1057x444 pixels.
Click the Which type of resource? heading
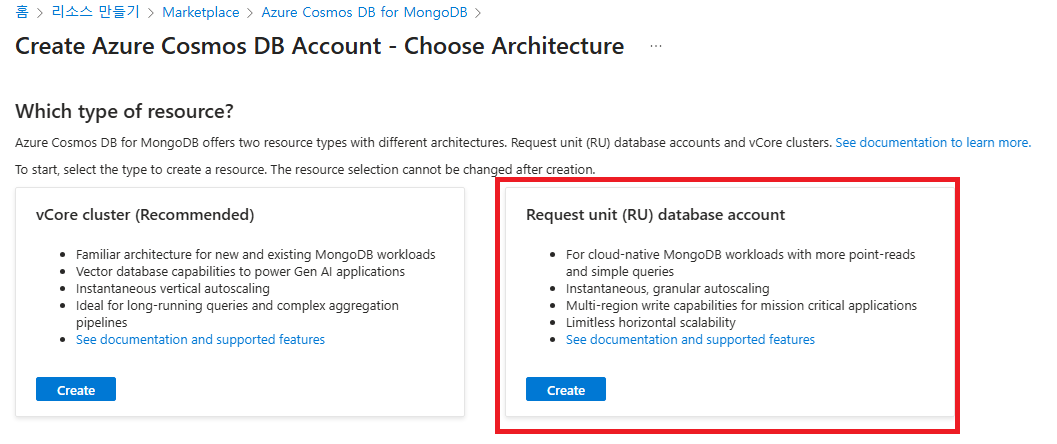[x=124, y=111]
